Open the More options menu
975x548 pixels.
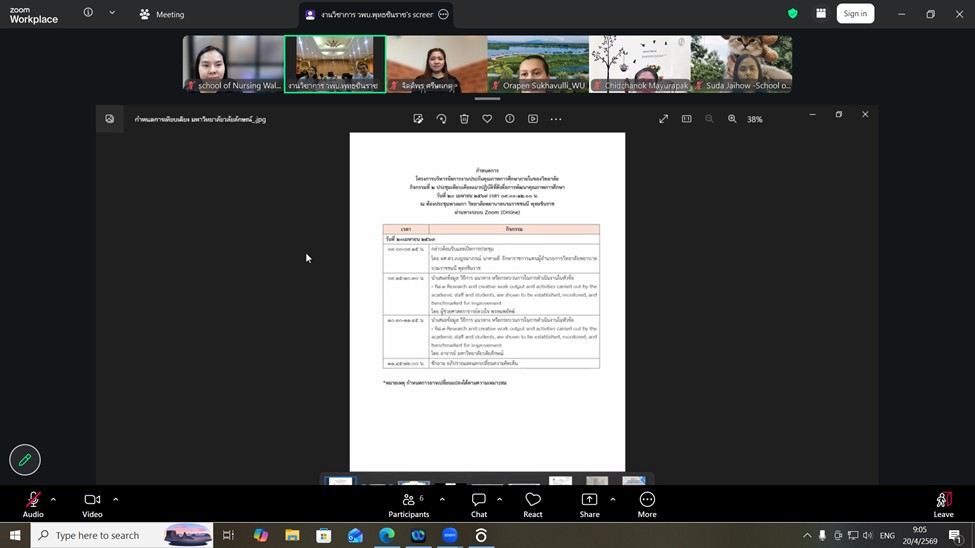tap(647, 501)
